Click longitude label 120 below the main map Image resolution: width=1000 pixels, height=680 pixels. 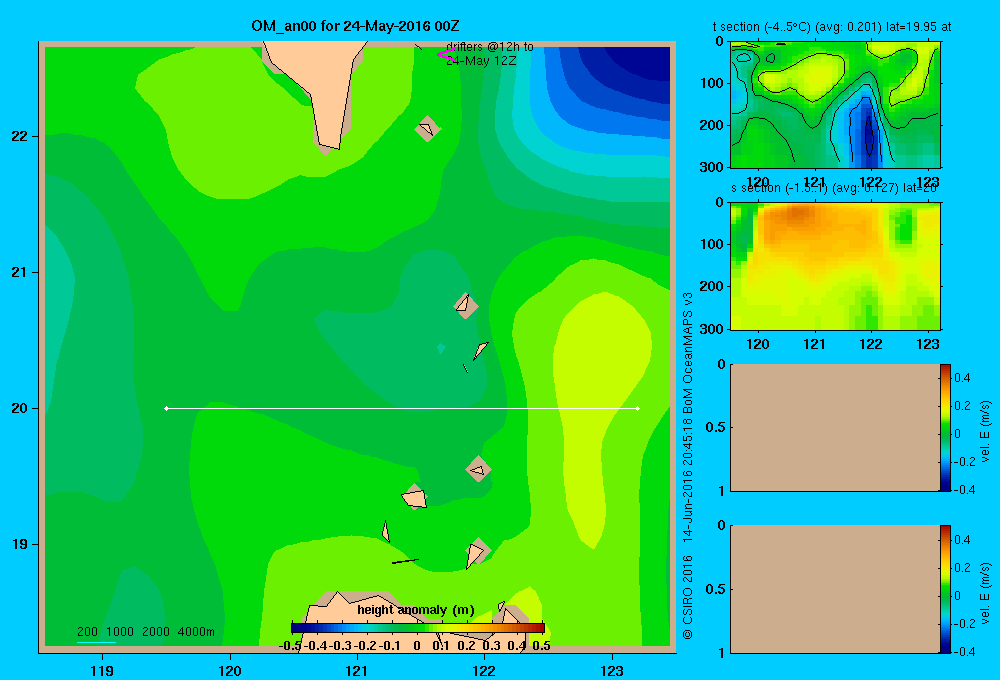click(x=230, y=670)
